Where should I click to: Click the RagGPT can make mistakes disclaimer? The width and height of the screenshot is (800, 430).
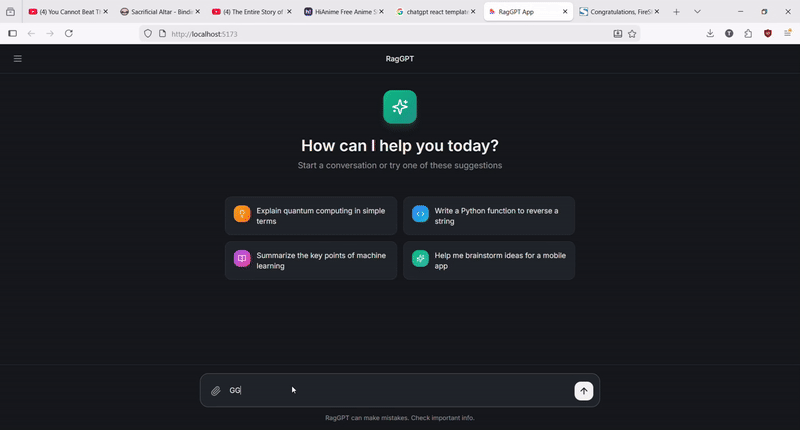[400, 418]
